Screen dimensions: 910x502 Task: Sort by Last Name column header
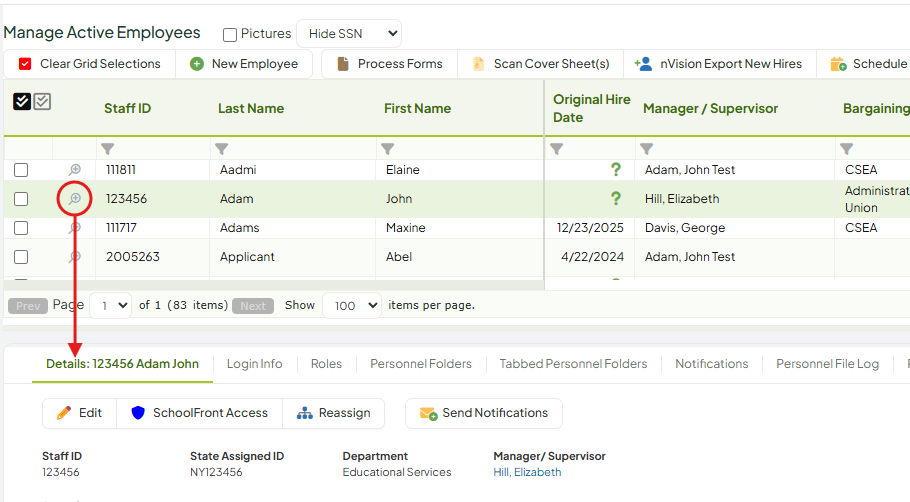(x=251, y=109)
